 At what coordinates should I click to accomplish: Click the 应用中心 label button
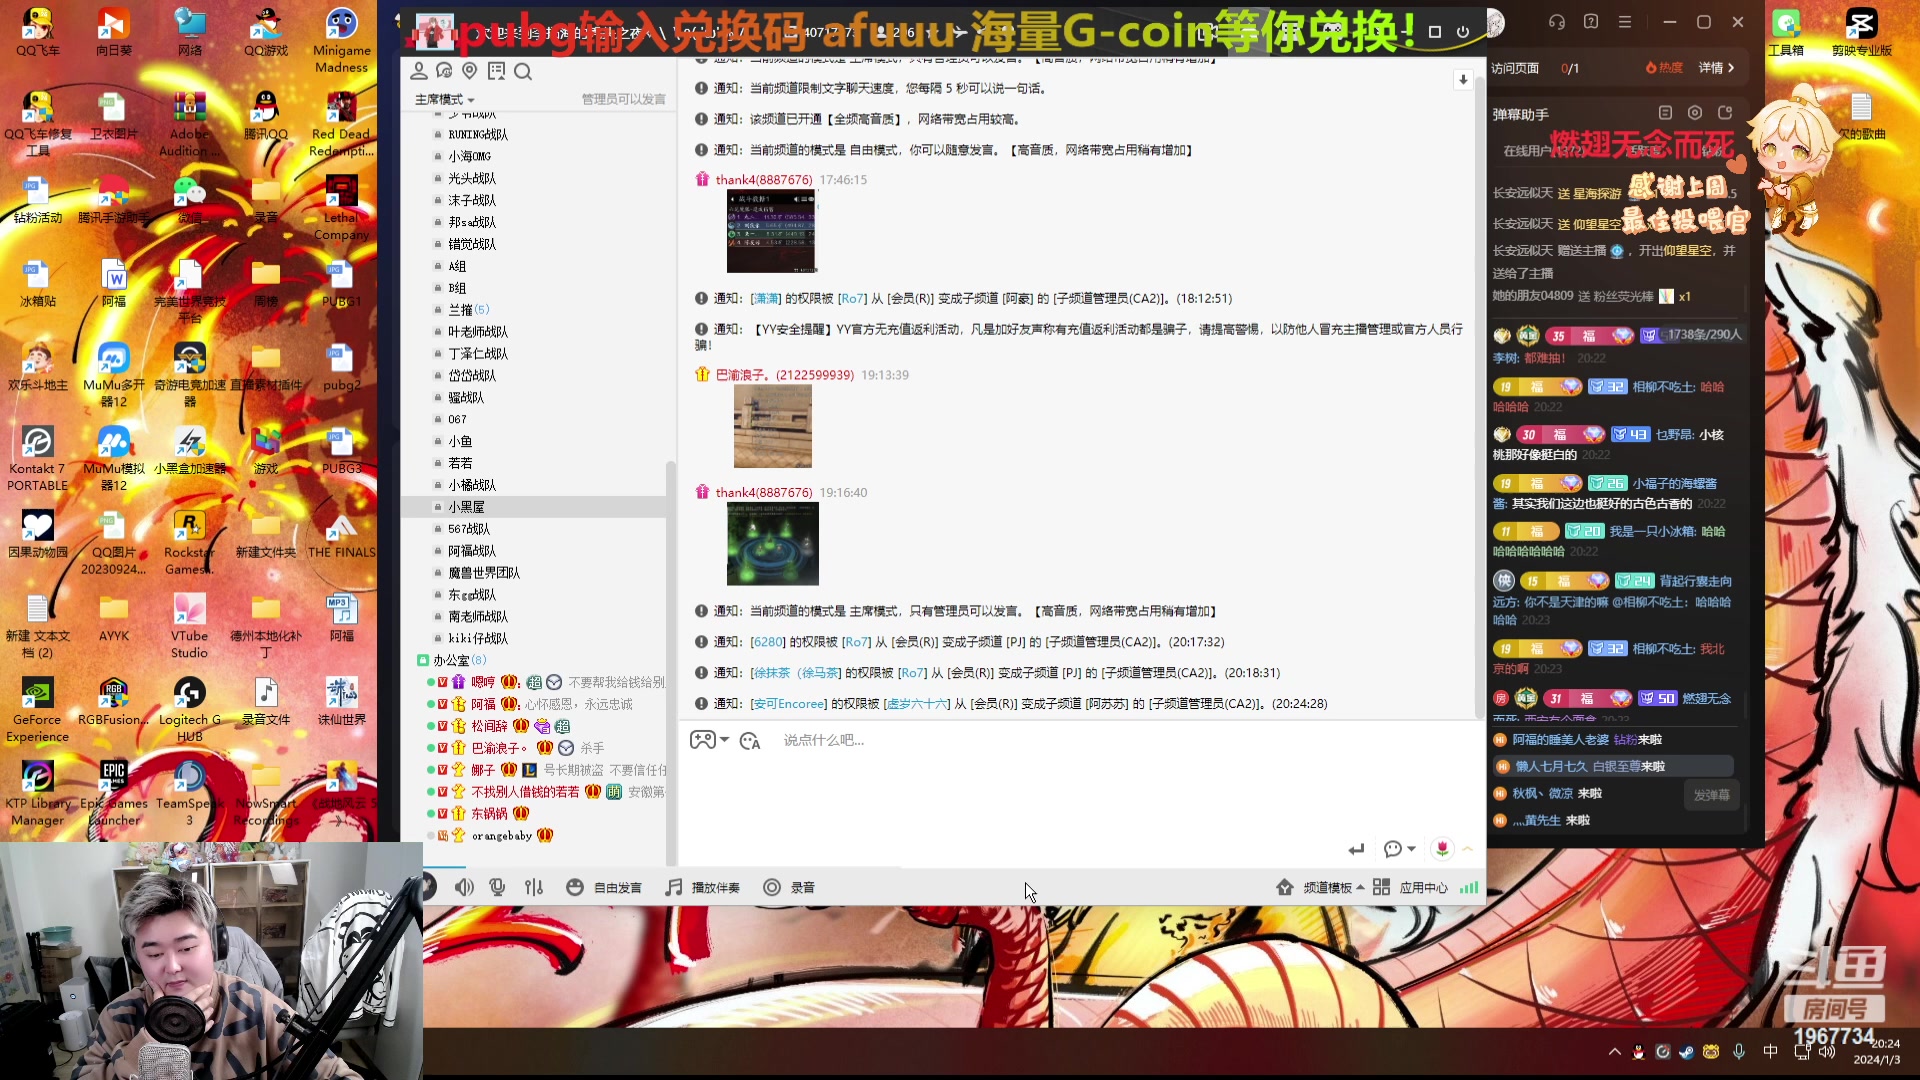point(1423,888)
